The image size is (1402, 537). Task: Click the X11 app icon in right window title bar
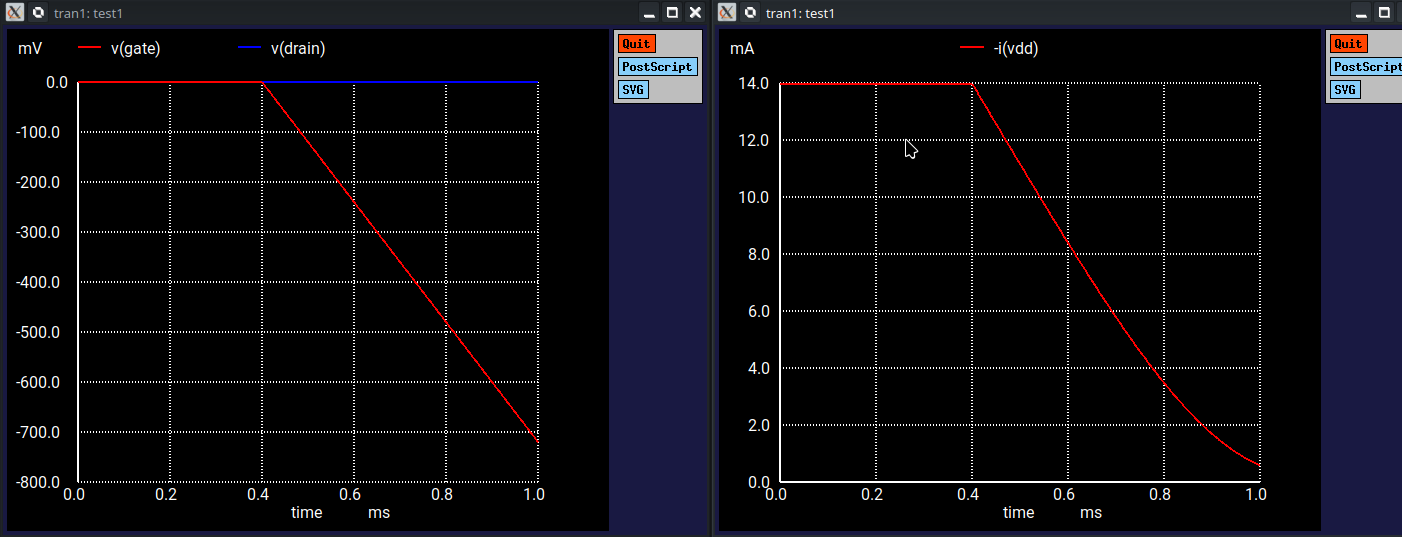coord(727,13)
